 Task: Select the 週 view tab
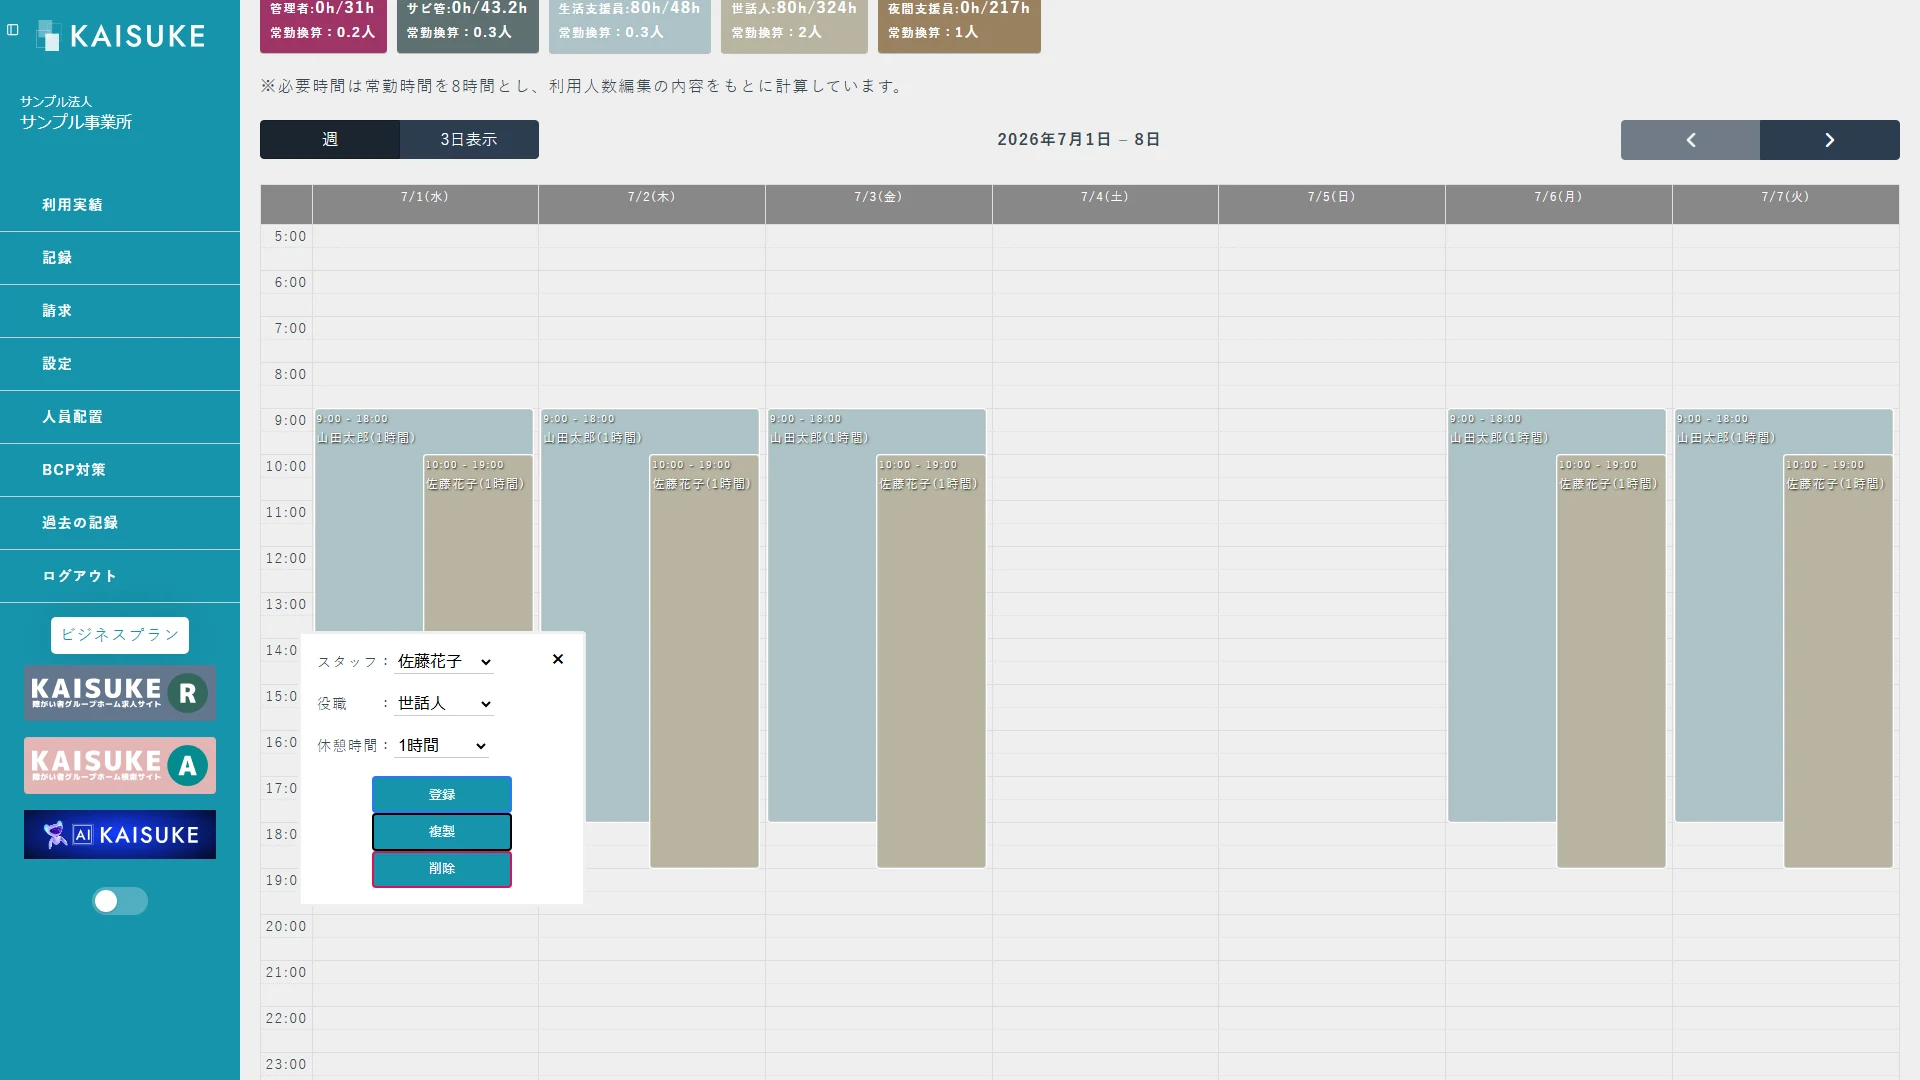[x=330, y=140]
